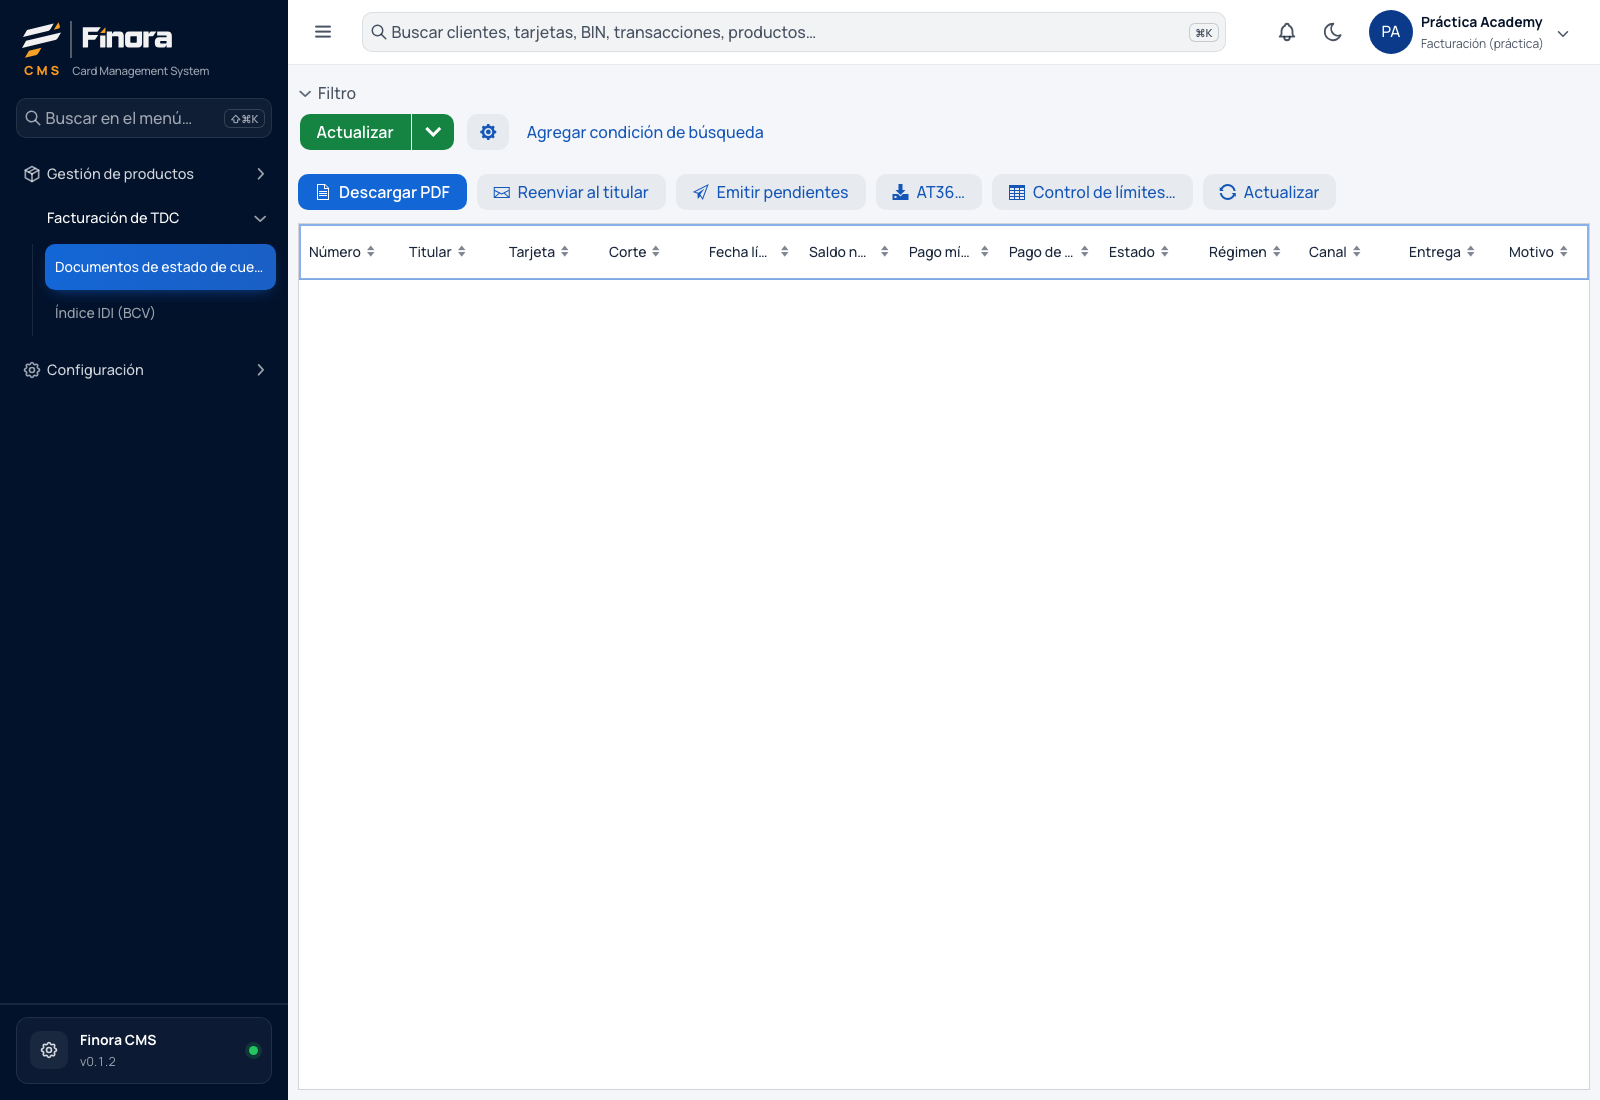Sort by the Régimen column

pyautogui.click(x=1245, y=252)
